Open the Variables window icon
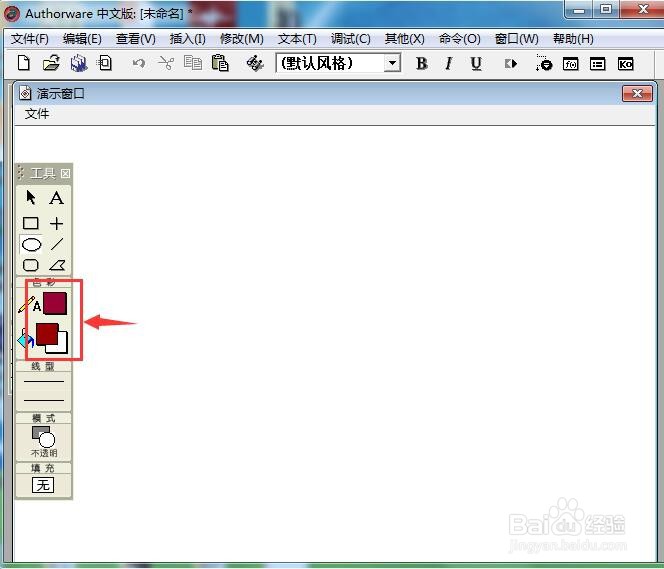664x569 pixels. 598,64
